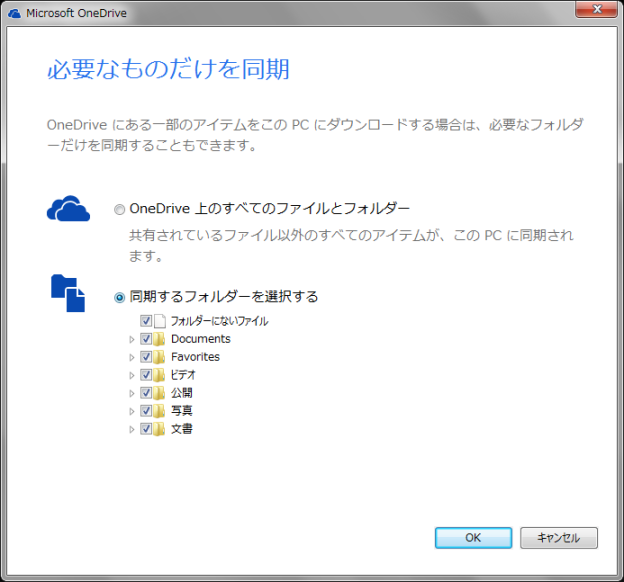Toggle the 文書 folder checkbox

(x=146, y=429)
